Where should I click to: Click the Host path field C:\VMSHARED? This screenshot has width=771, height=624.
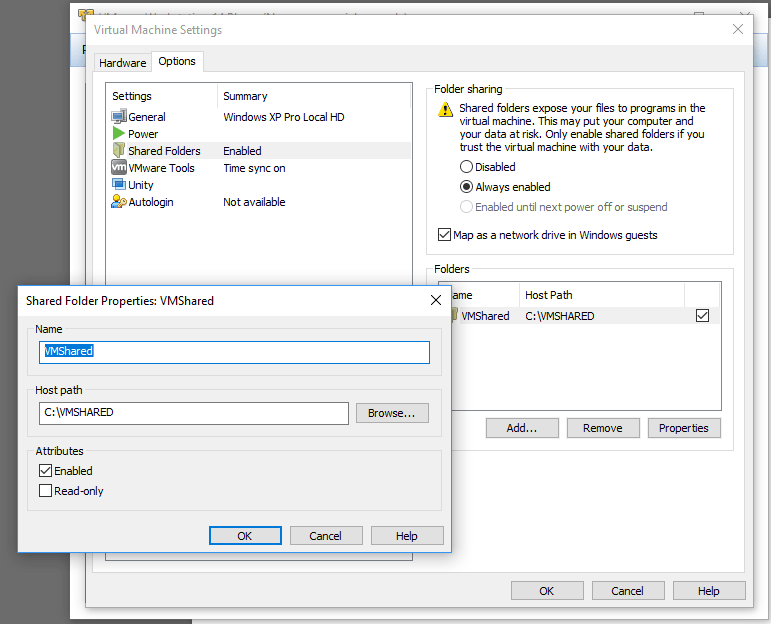coord(194,413)
